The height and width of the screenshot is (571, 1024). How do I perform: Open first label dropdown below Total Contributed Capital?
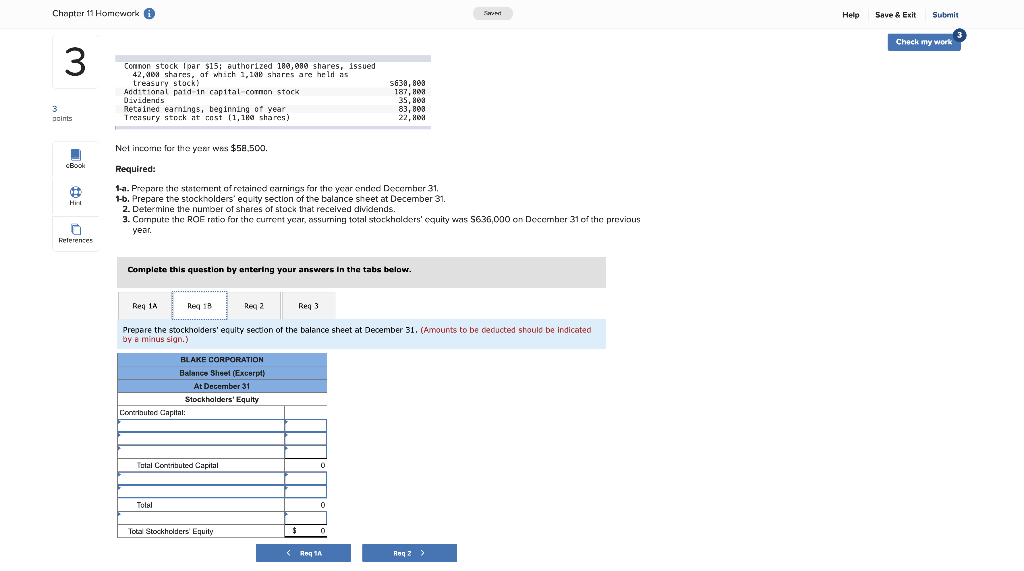[201, 478]
